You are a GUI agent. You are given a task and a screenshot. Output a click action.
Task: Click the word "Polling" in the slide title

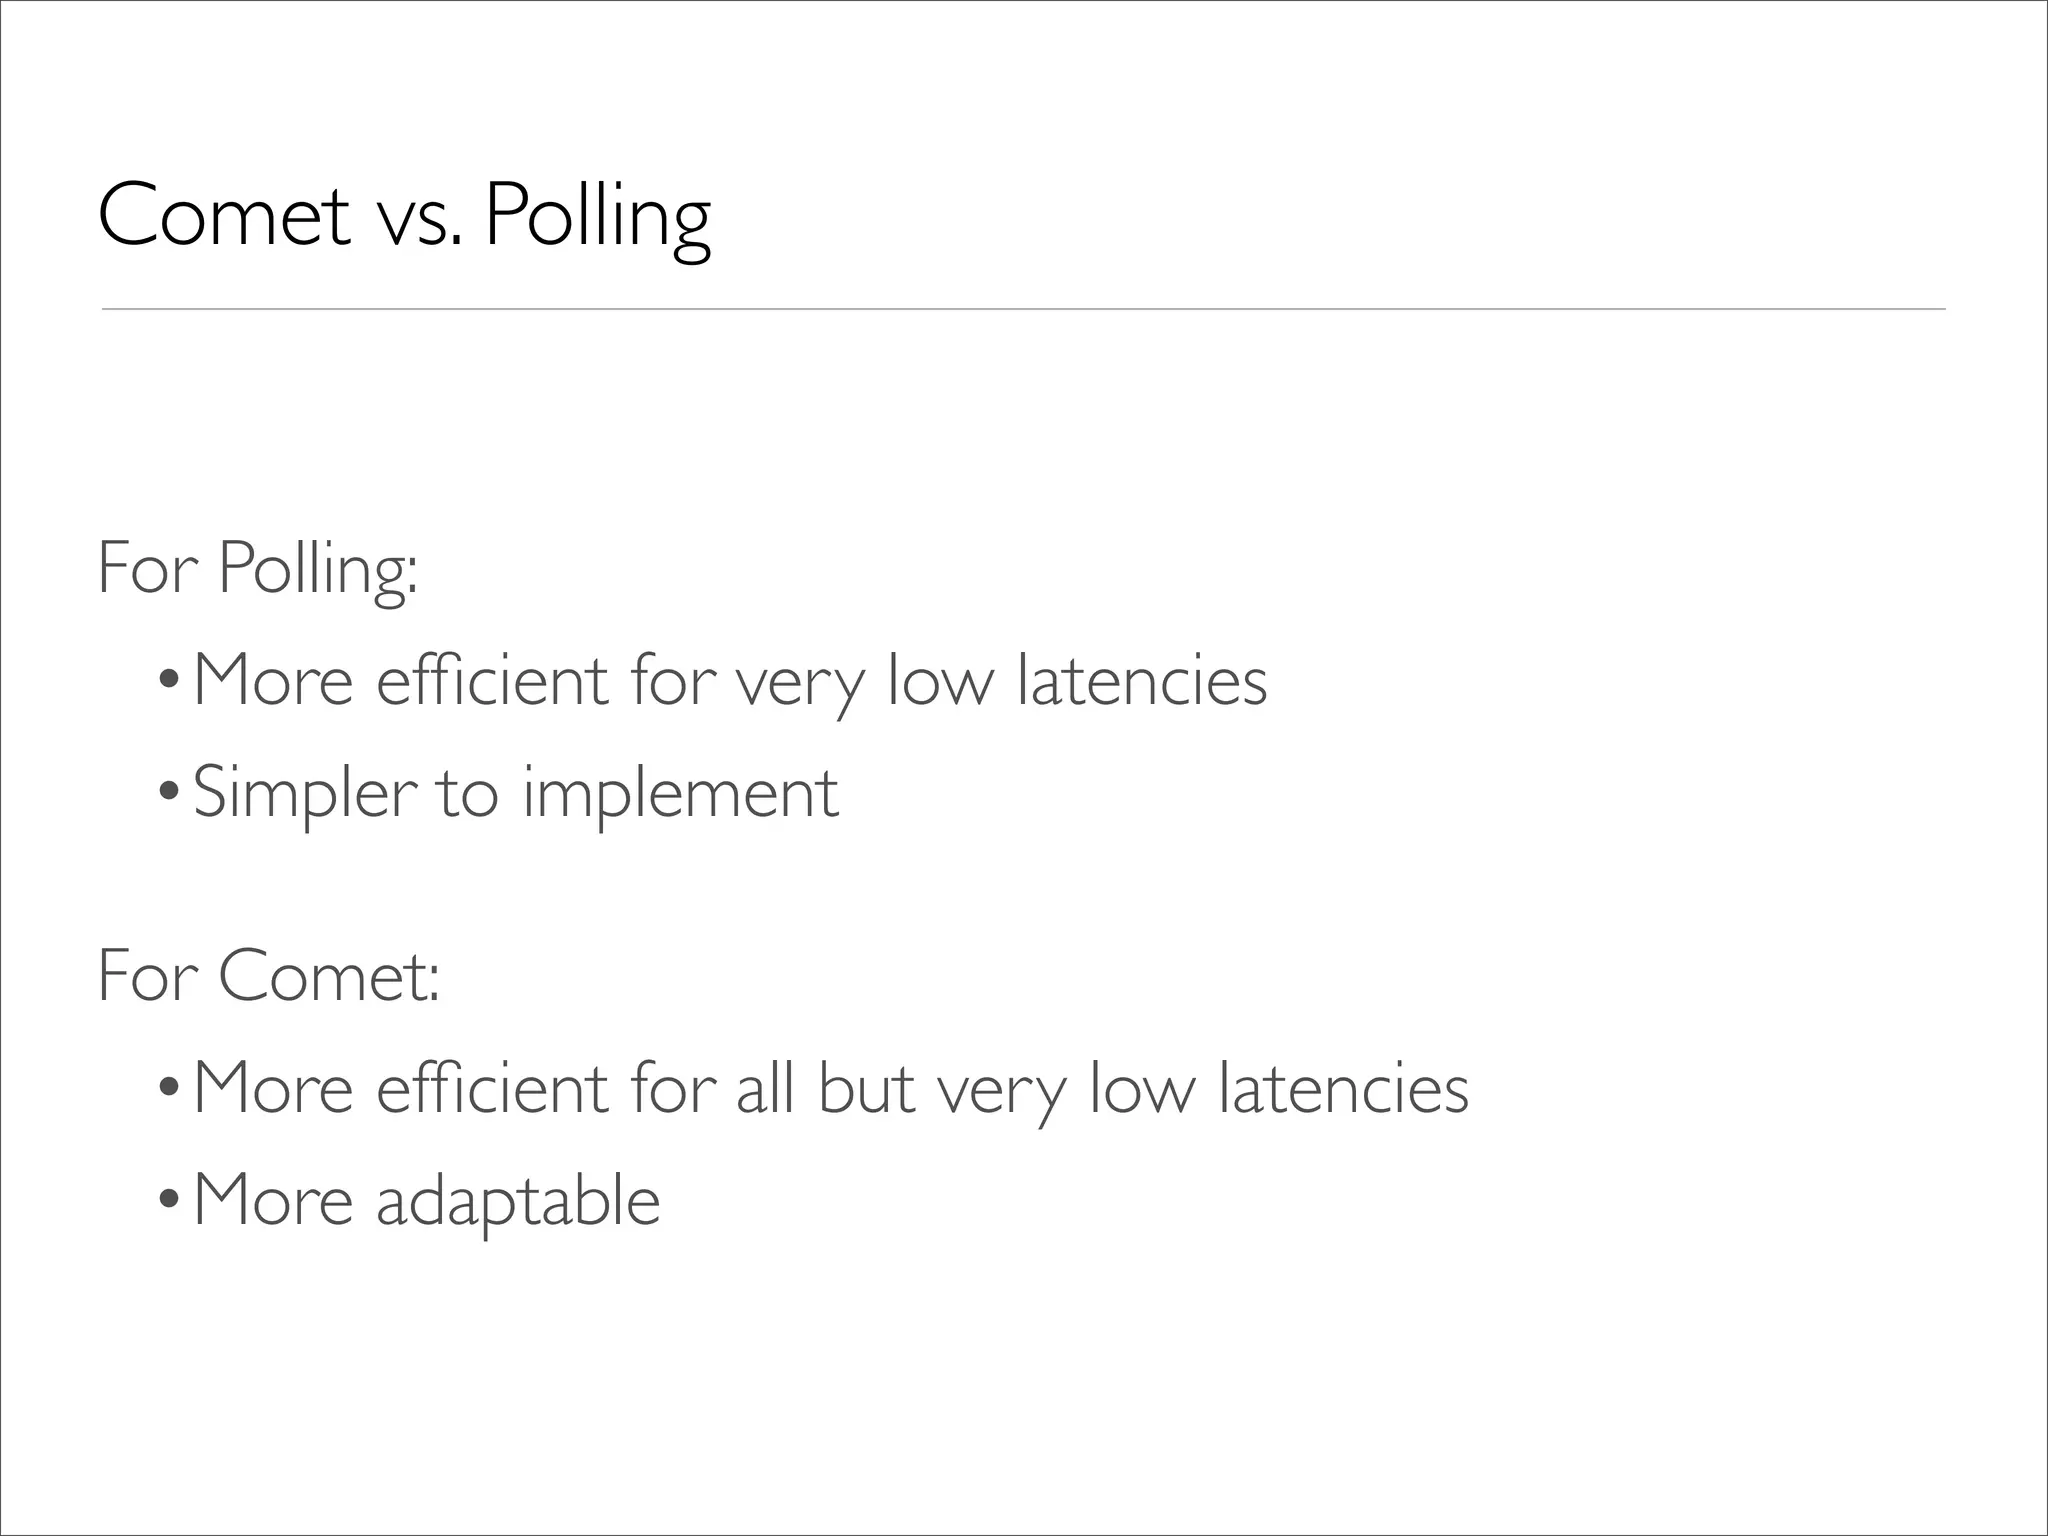pyautogui.click(x=597, y=218)
